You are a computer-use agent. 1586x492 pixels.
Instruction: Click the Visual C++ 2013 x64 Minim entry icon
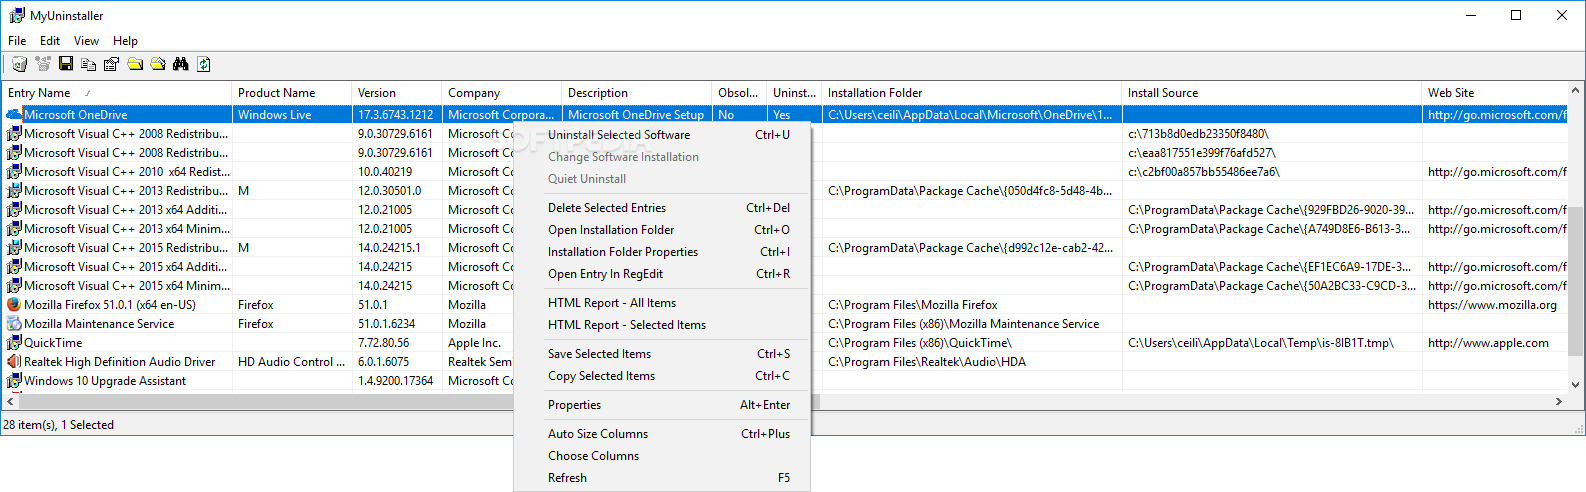14,228
